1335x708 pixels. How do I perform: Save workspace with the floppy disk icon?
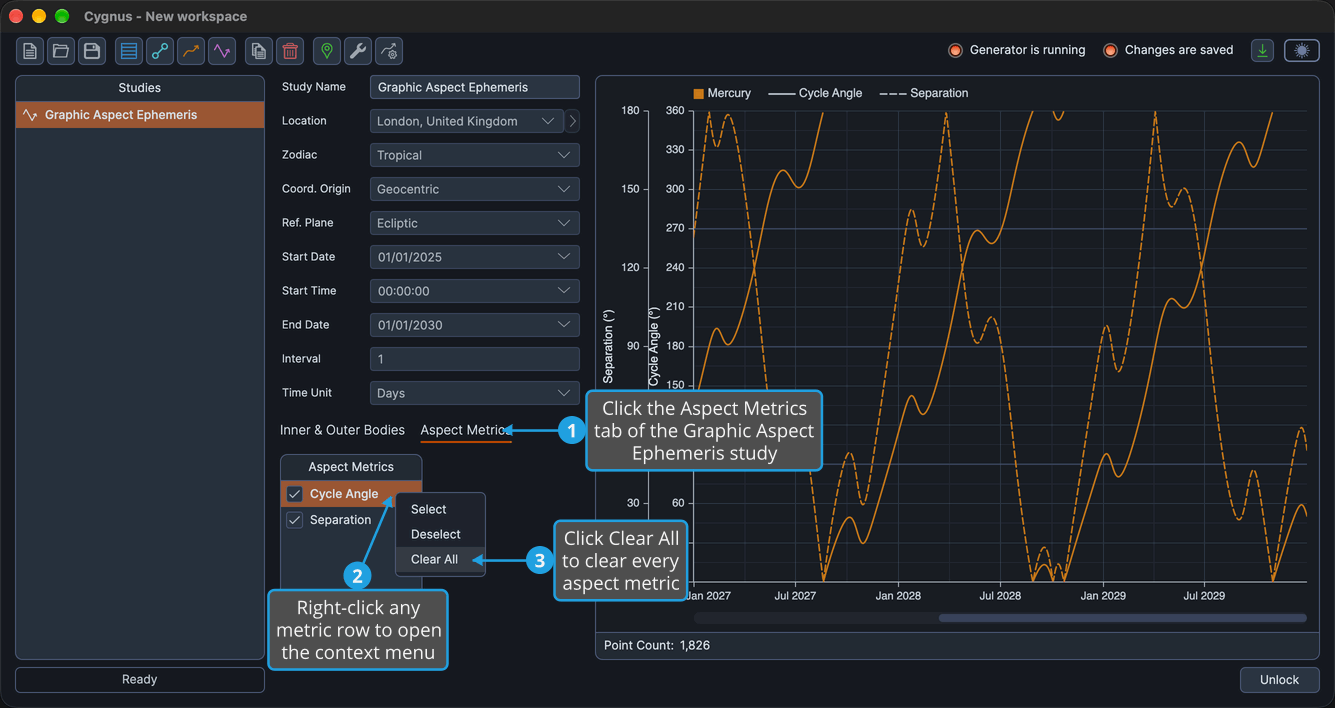[92, 51]
